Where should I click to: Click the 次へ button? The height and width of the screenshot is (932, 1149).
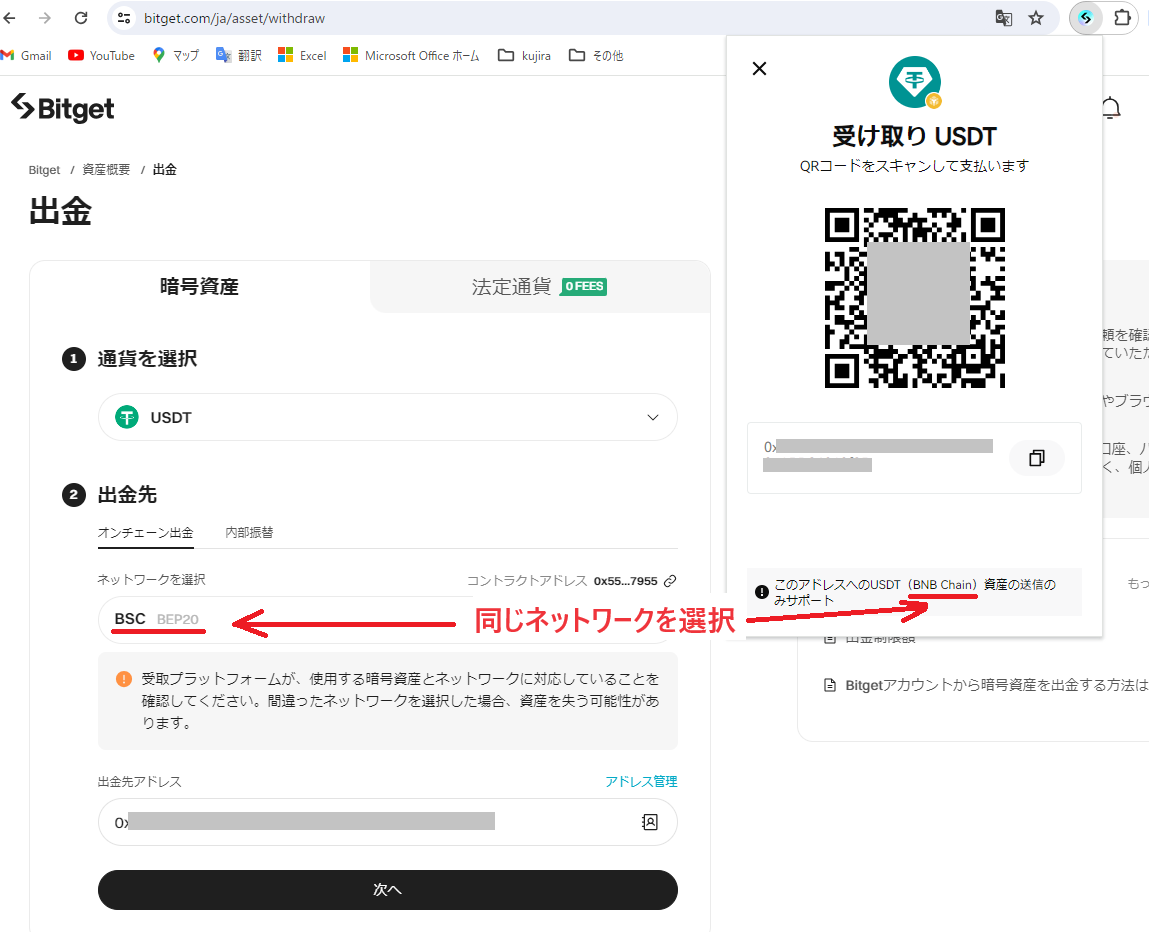coord(388,889)
